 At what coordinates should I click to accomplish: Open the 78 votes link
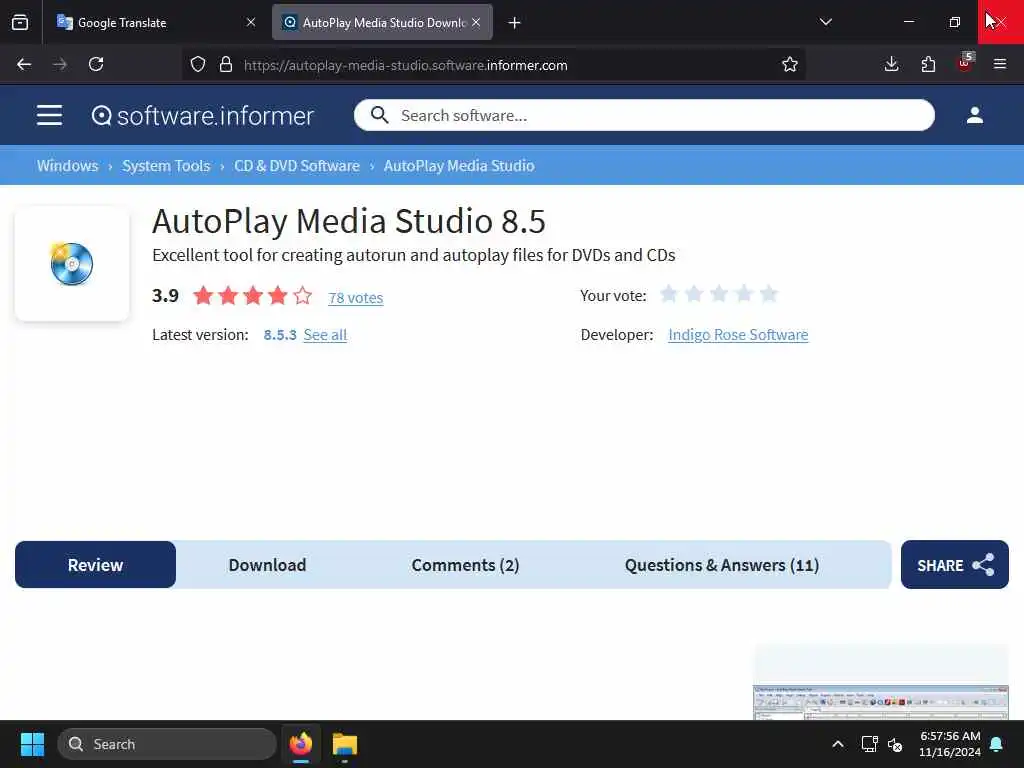coord(355,298)
